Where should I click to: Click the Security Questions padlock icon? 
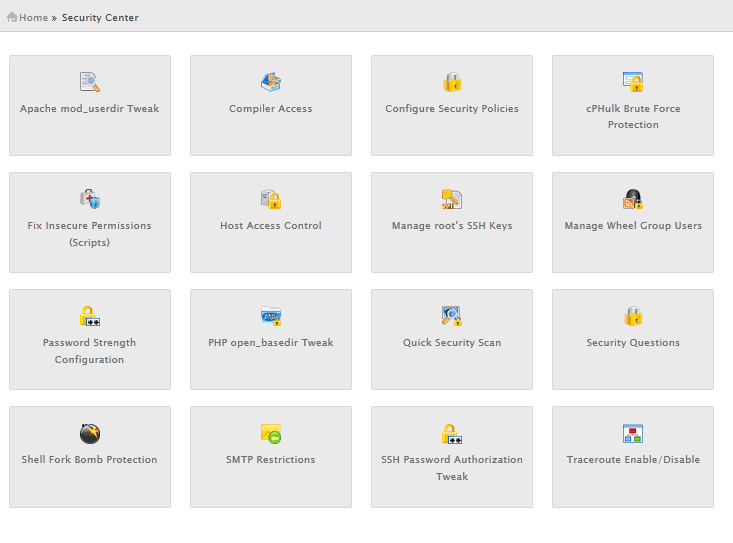[633, 316]
